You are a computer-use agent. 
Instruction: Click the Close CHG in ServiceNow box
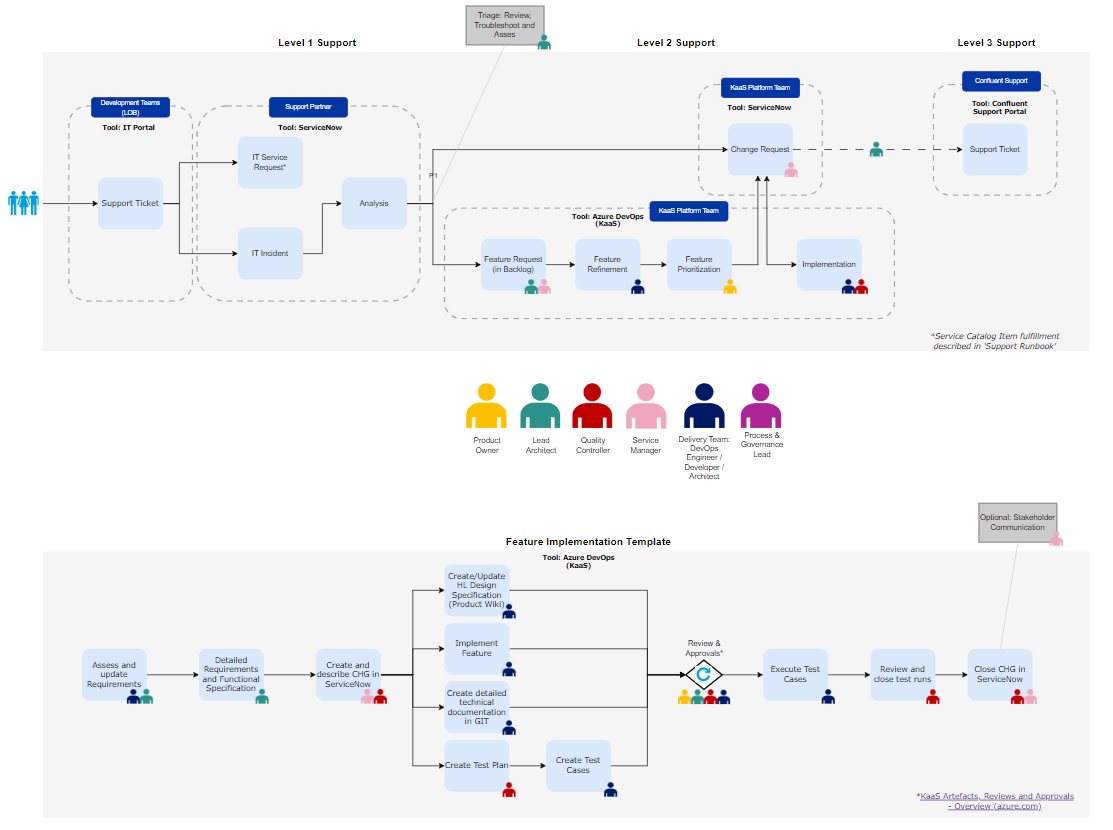tap(1000, 675)
